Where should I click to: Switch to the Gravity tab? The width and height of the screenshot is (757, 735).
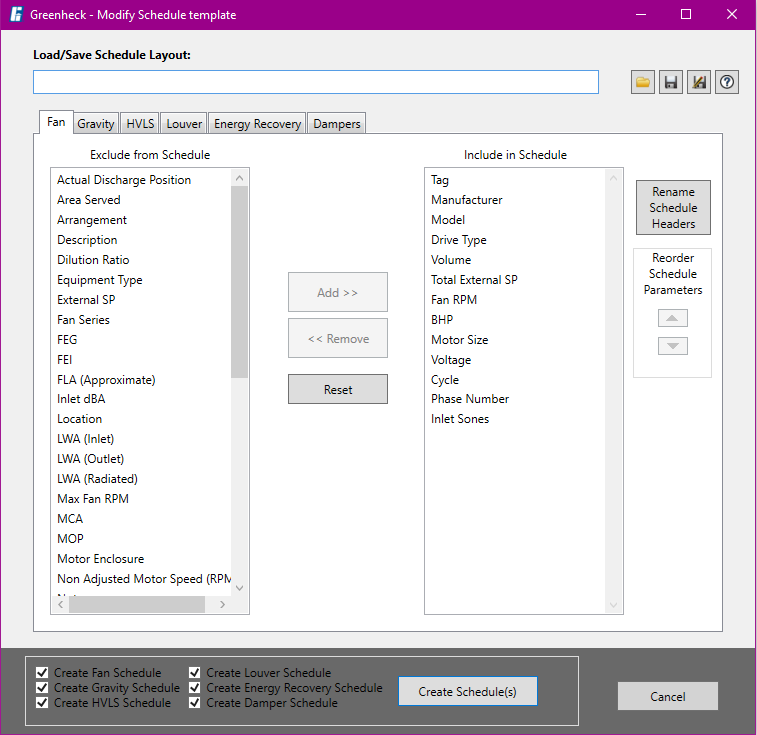click(96, 124)
